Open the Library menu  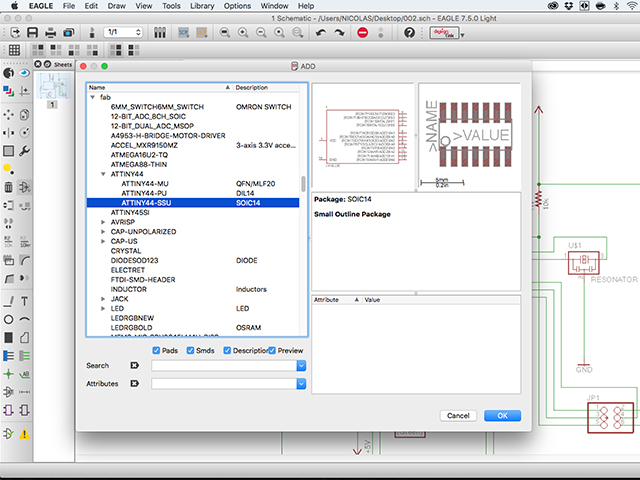pos(202,6)
